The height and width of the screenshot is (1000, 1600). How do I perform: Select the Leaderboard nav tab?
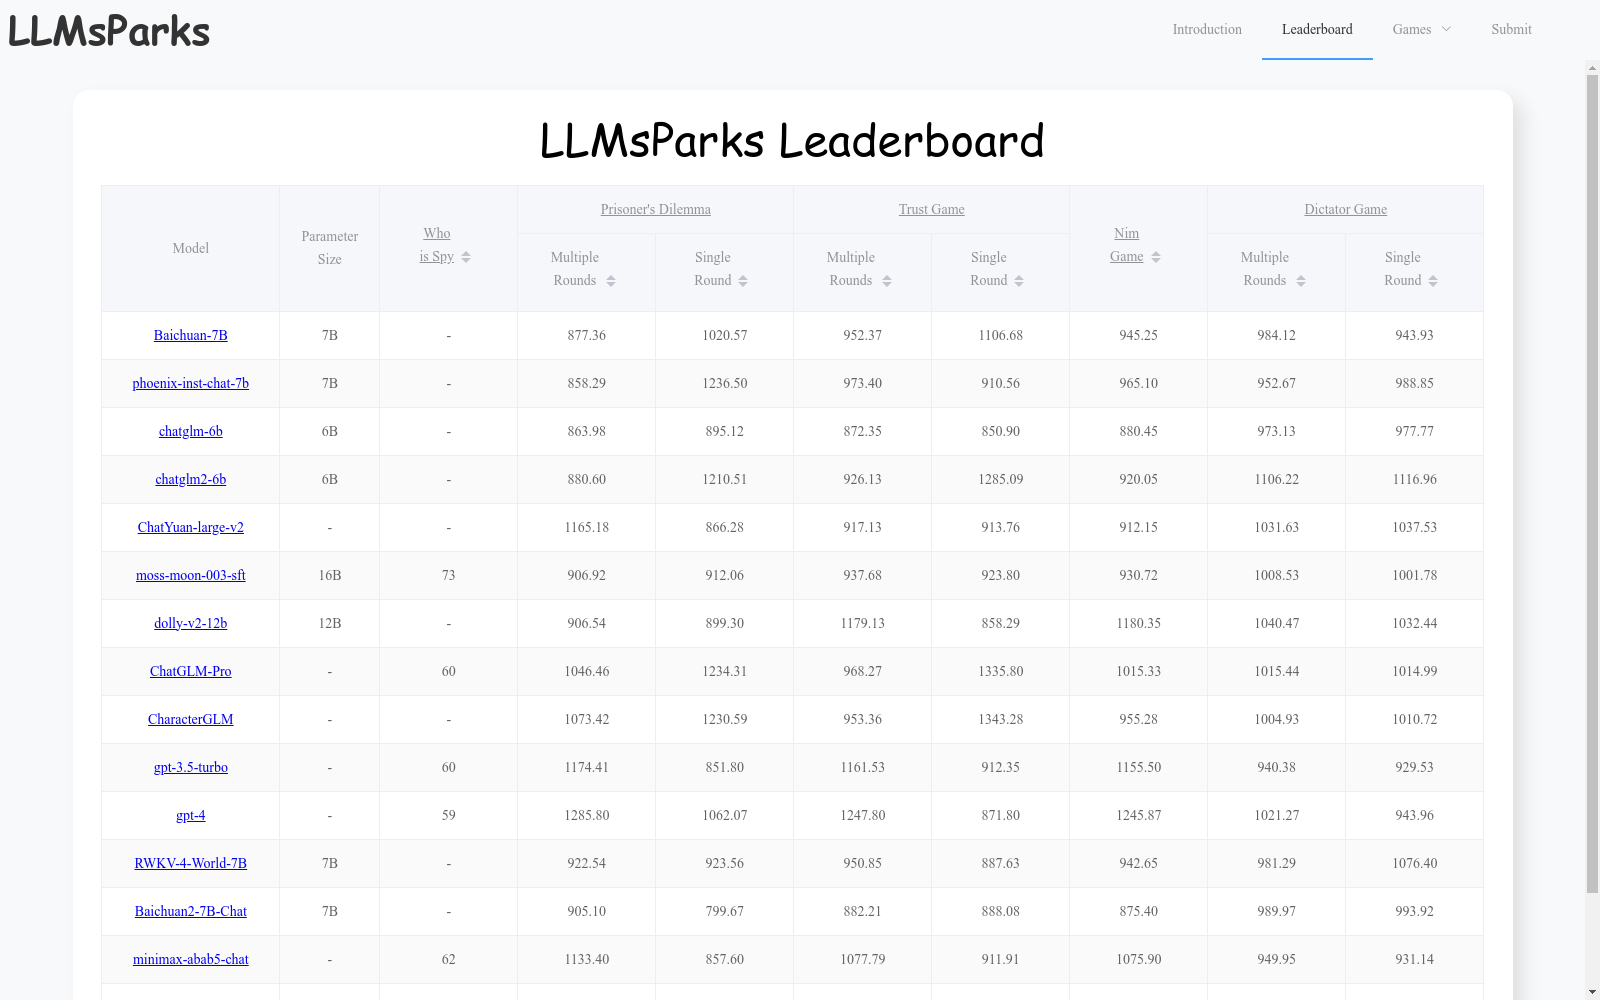point(1317,29)
